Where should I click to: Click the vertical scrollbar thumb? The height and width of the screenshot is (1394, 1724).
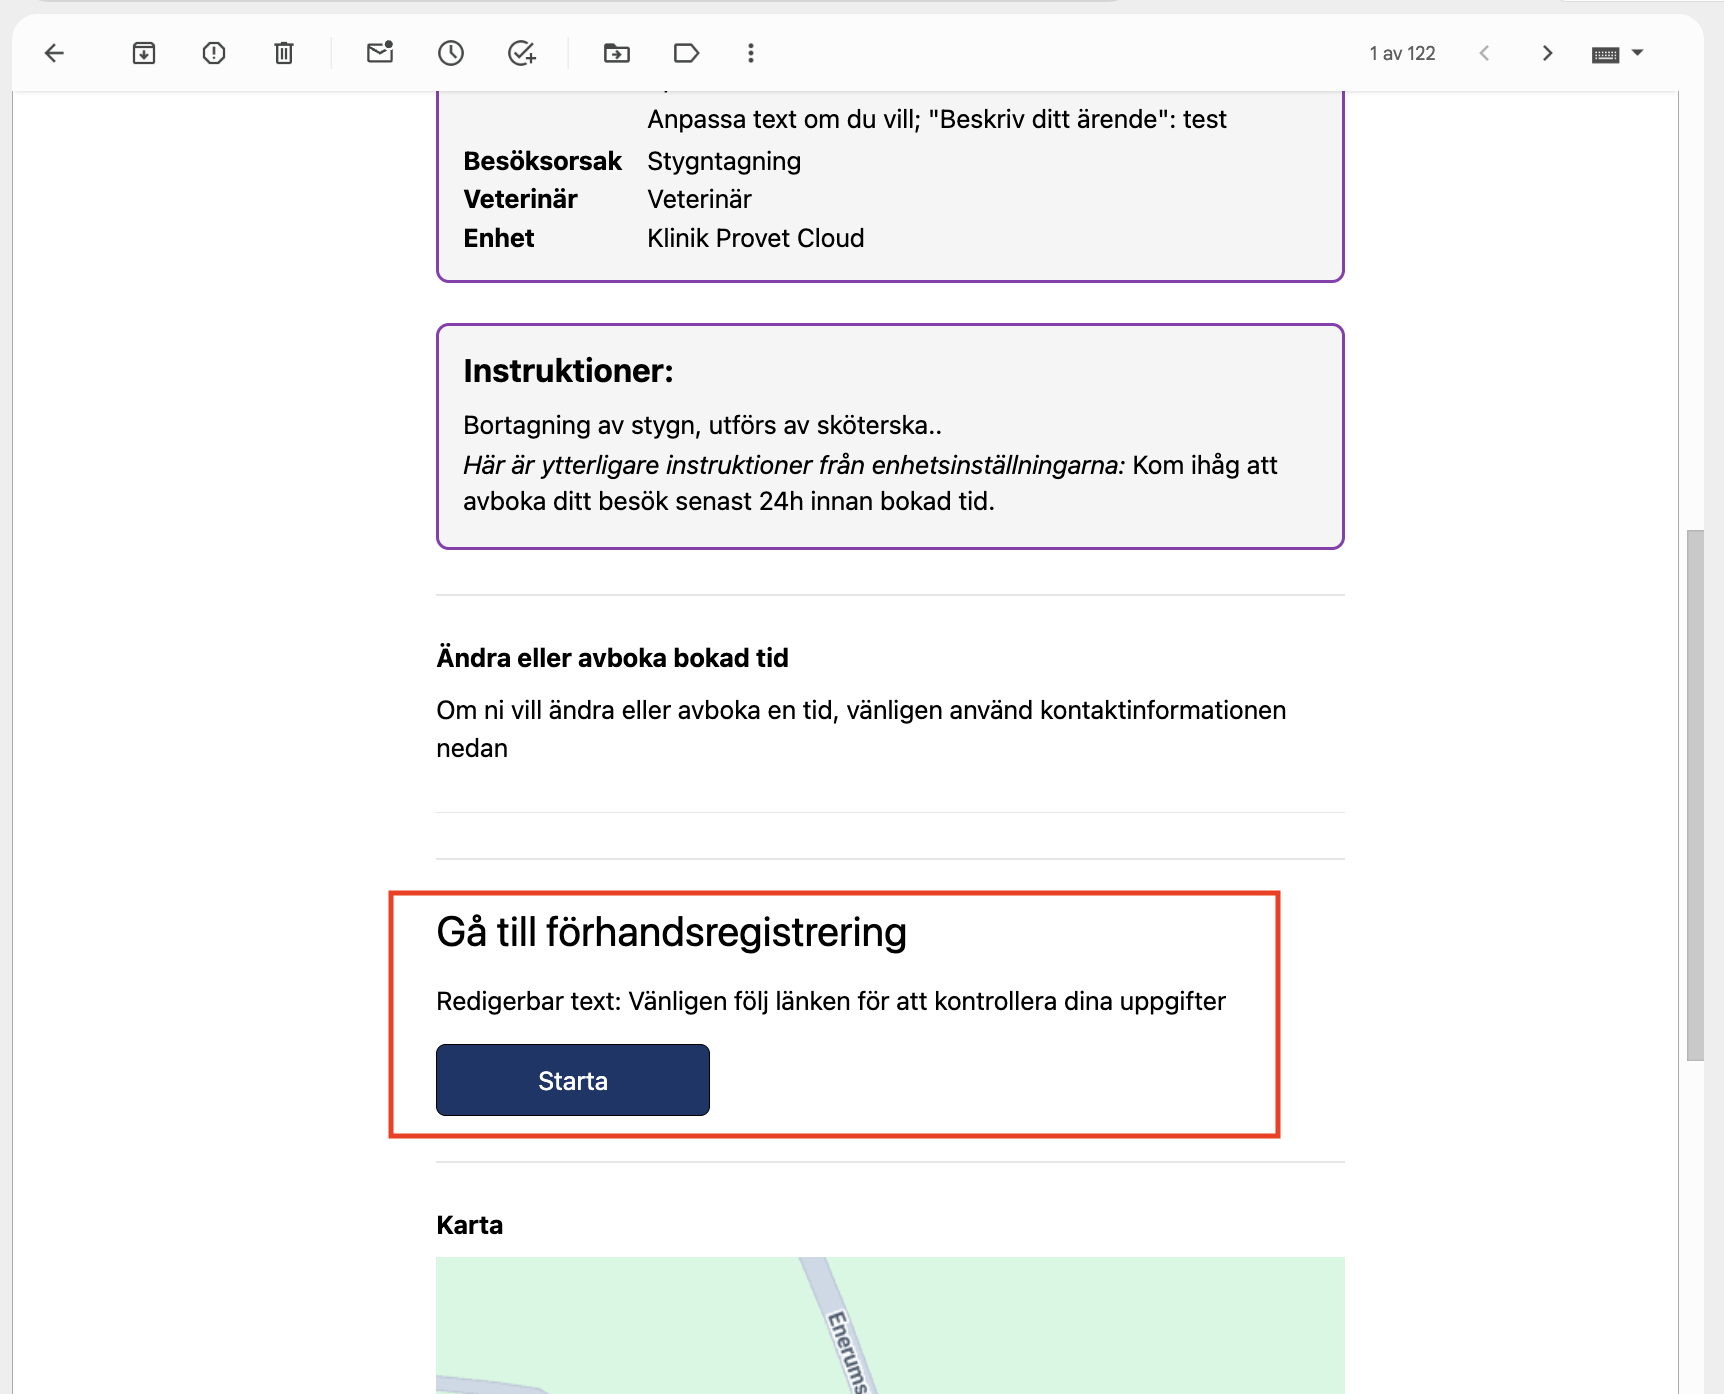[x=1695, y=795]
